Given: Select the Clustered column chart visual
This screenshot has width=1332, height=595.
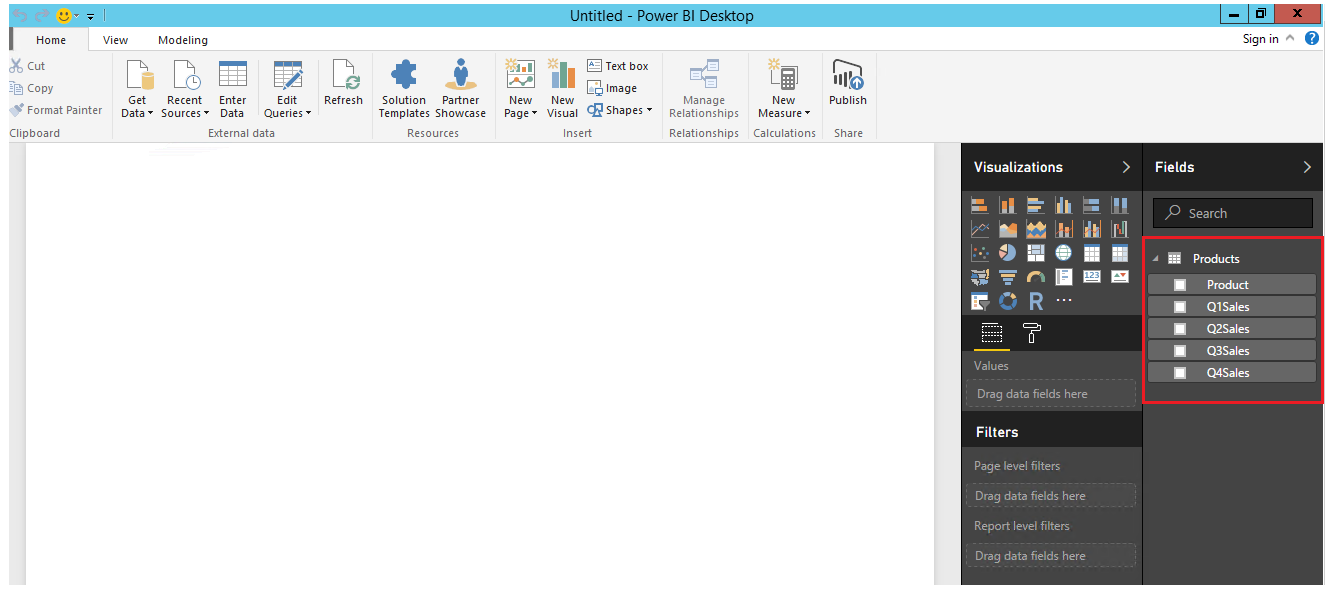Looking at the screenshot, I should [x=1064, y=205].
